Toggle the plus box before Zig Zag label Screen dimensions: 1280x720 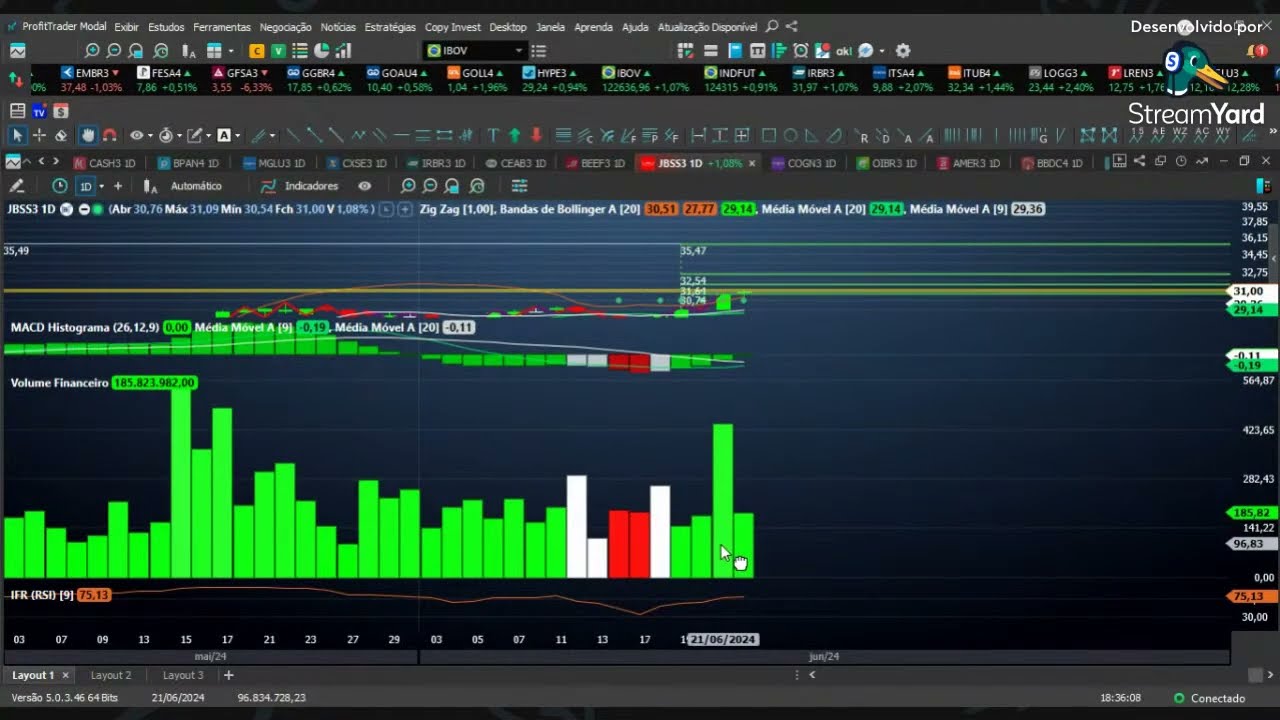[404, 209]
